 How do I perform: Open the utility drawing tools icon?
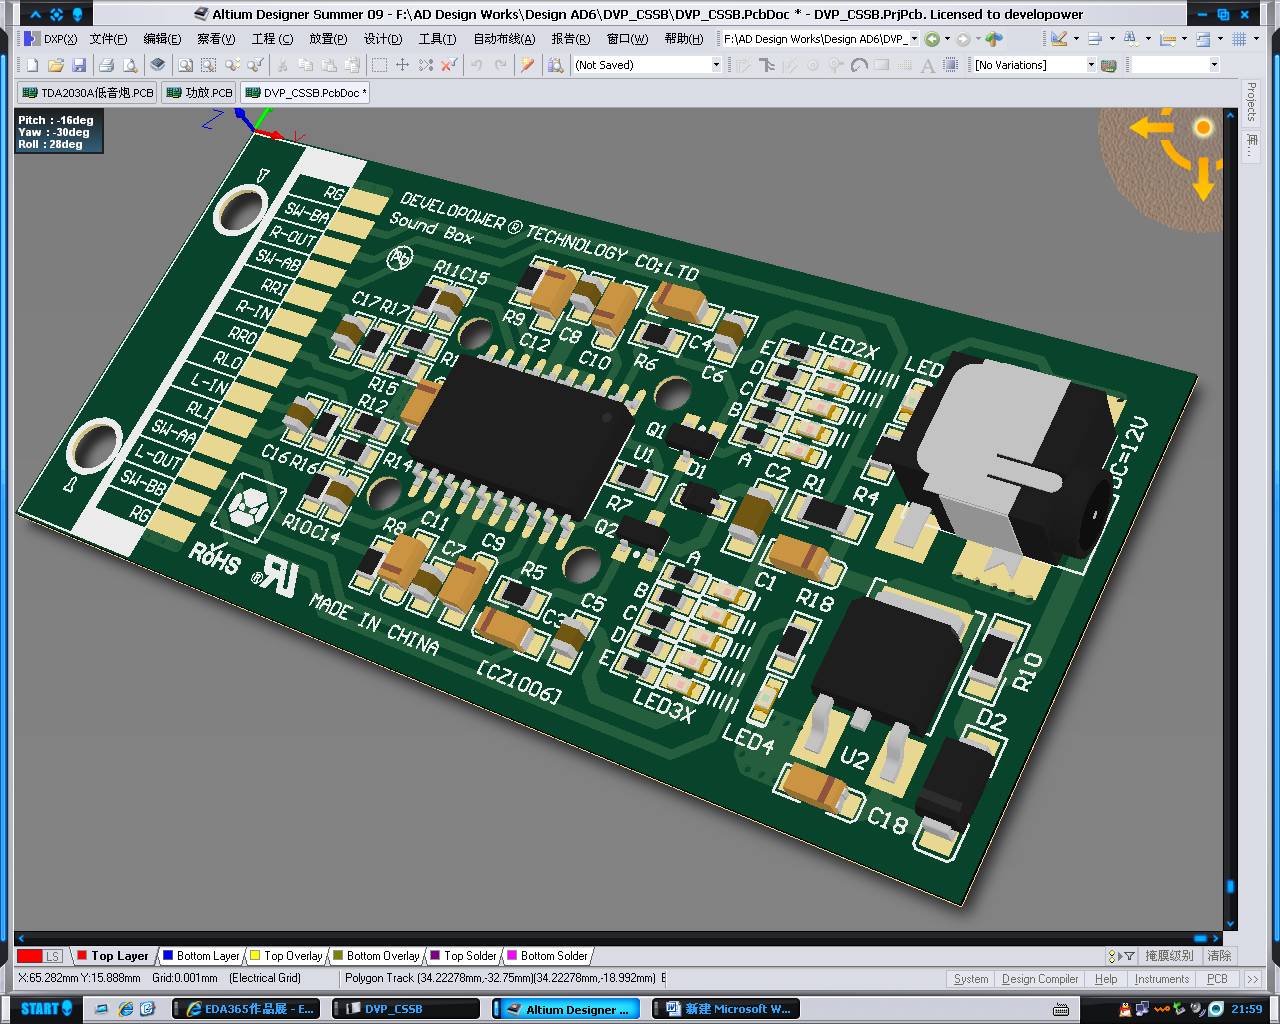[x=1059, y=39]
